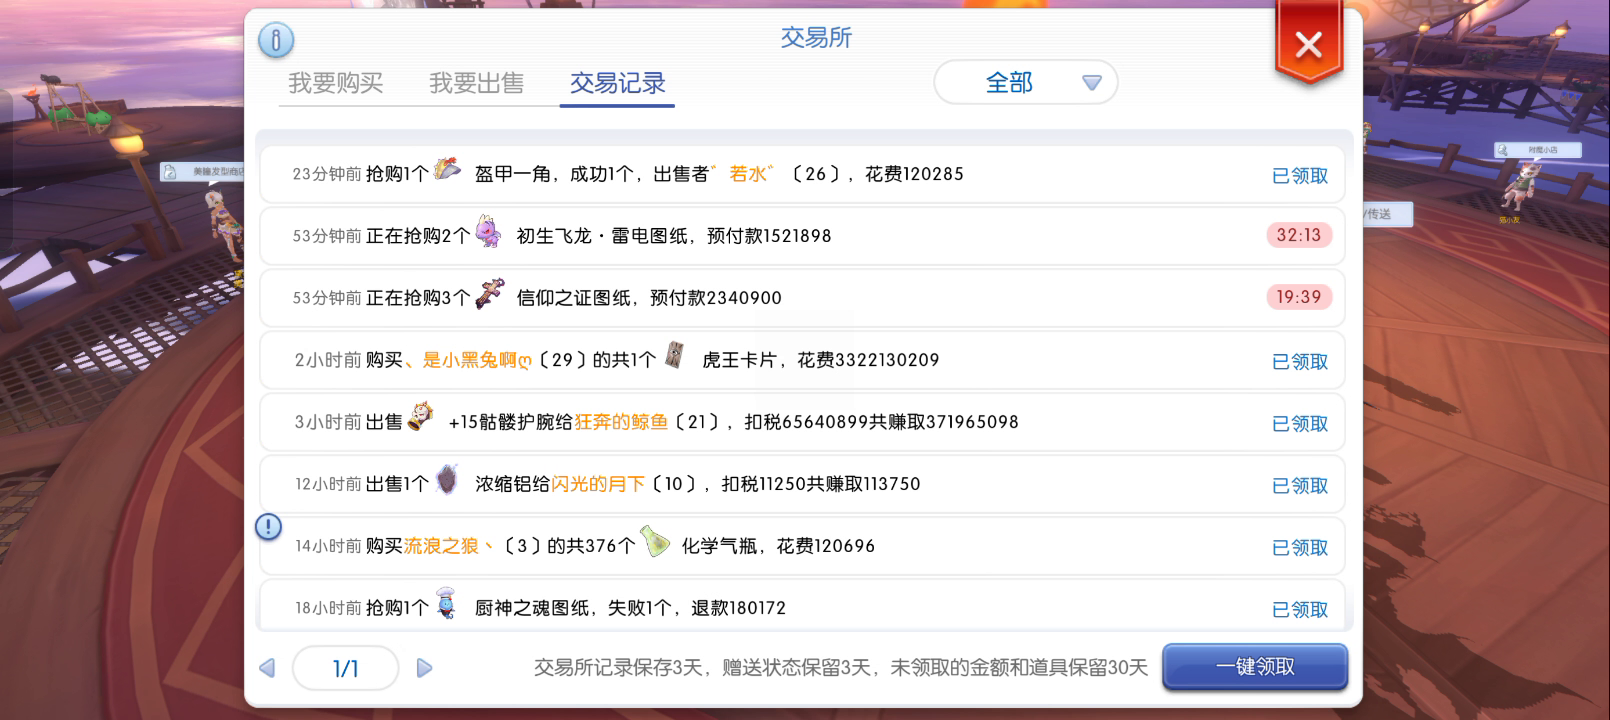Select the 交易记录 tab
Viewport: 1610px width, 720px height.
[x=617, y=83]
